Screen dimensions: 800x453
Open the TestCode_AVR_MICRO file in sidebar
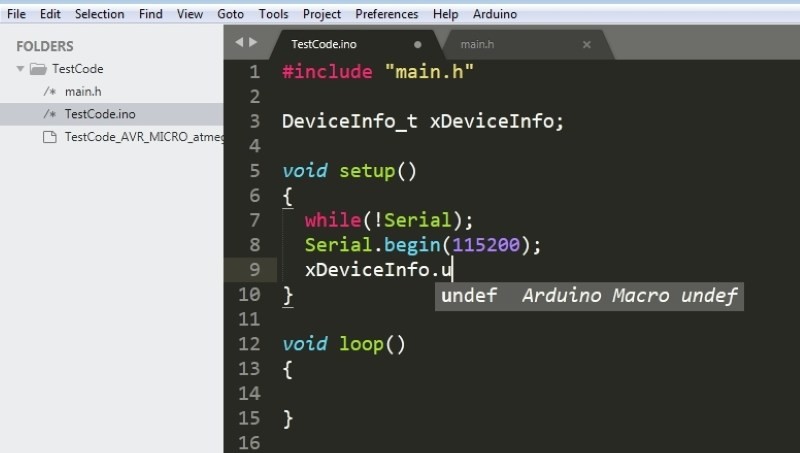coord(144,137)
